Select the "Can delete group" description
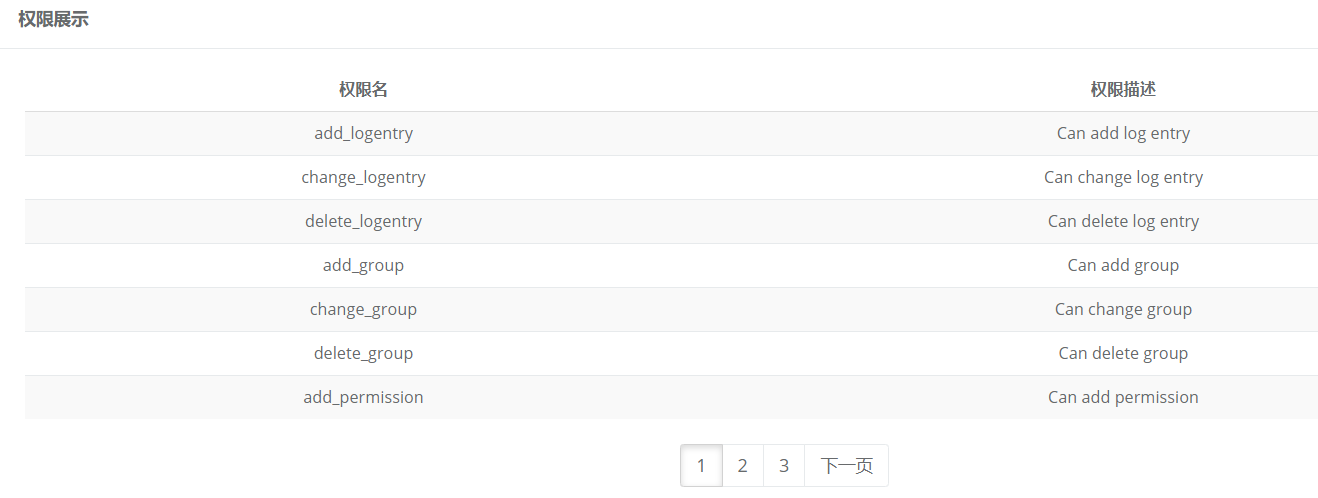The image size is (1318, 498). [x=1123, y=353]
